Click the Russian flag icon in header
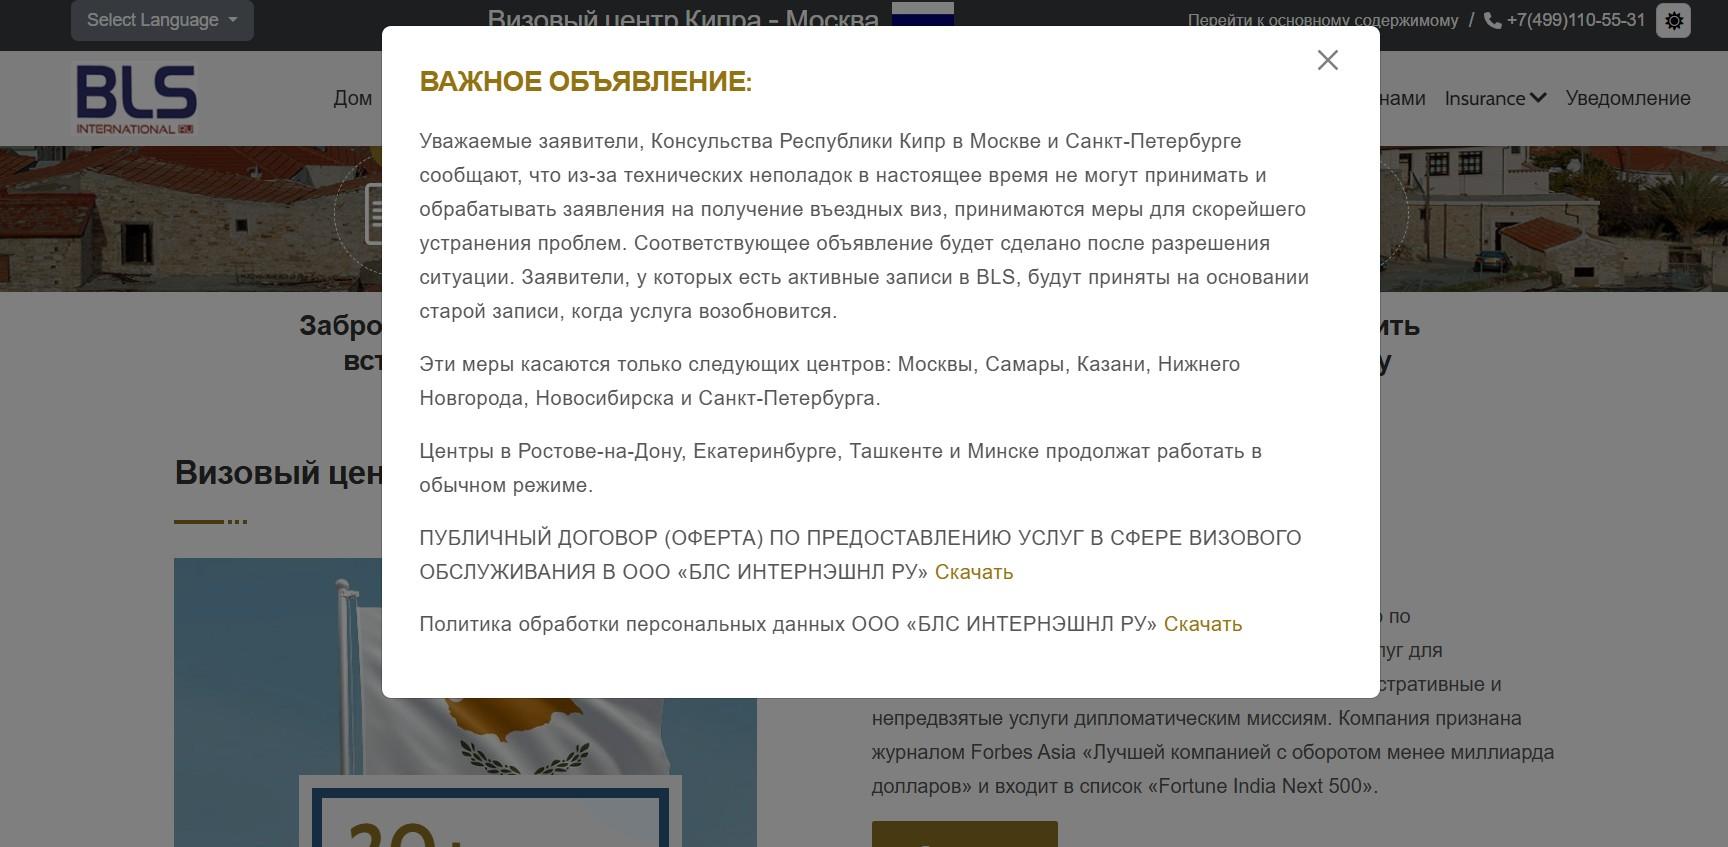 [x=923, y=14]
